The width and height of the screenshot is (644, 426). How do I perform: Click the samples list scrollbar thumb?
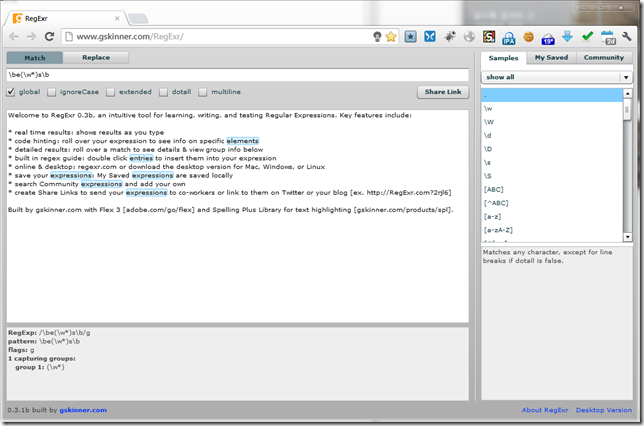[x=627, y=110]
